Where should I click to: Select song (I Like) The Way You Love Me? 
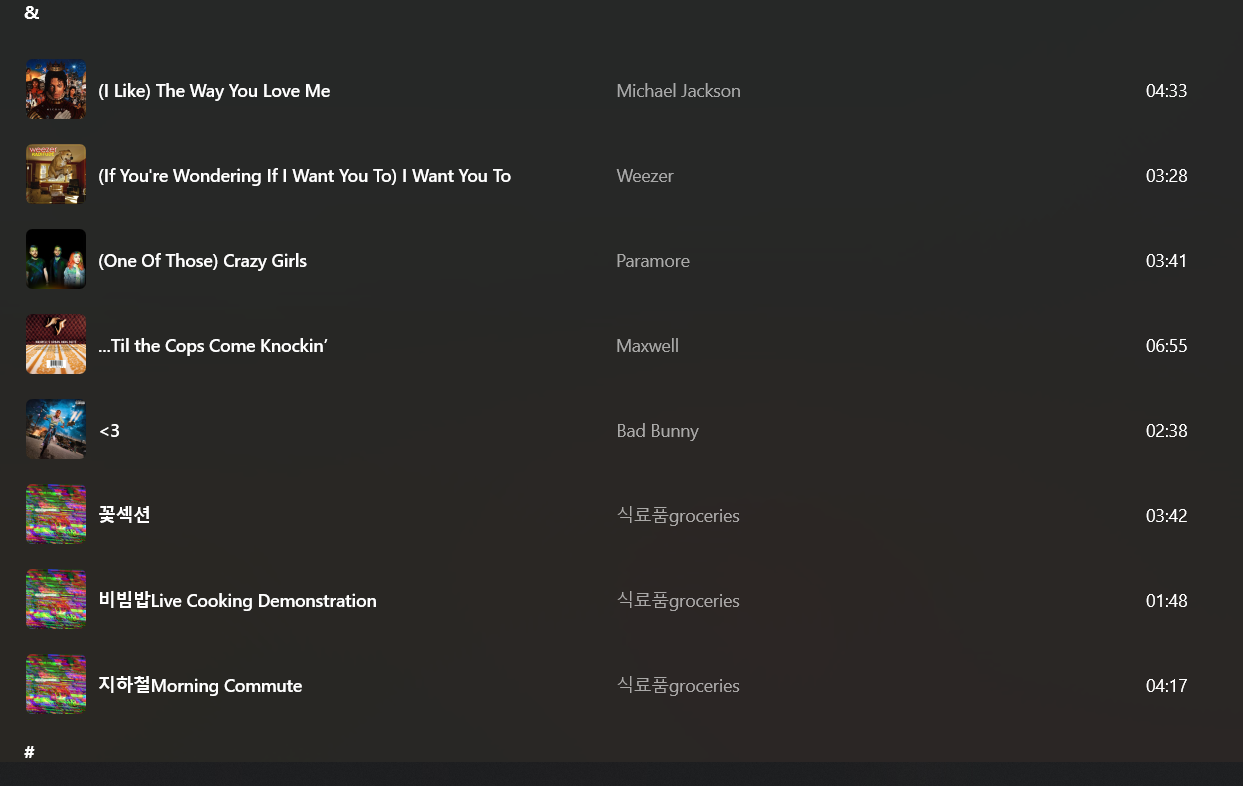[214, 91]
